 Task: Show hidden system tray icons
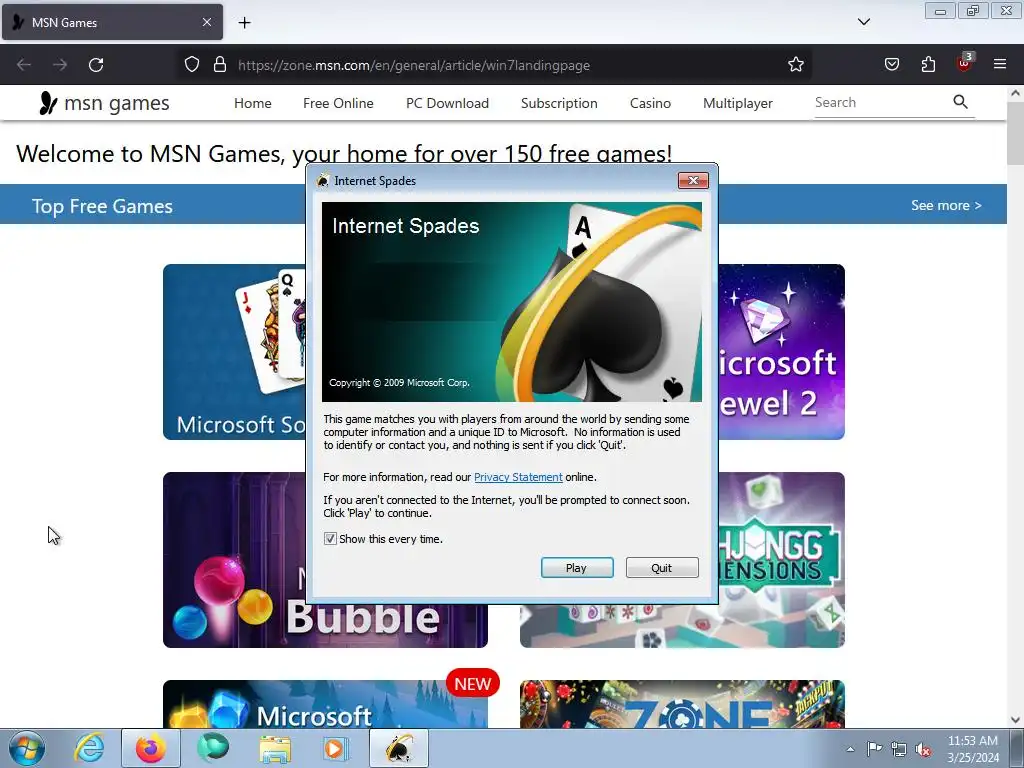click(x=850, y=749)
